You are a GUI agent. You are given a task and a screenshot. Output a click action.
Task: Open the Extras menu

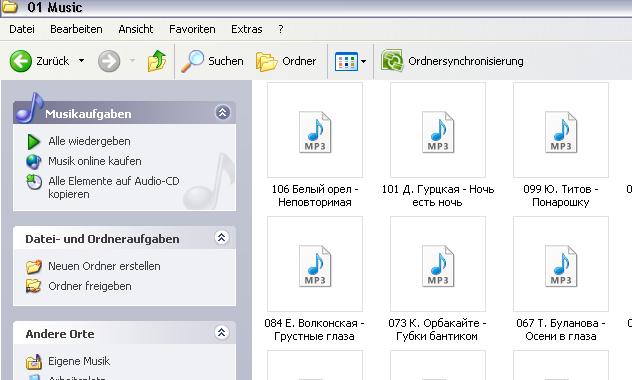click(246, 29)
